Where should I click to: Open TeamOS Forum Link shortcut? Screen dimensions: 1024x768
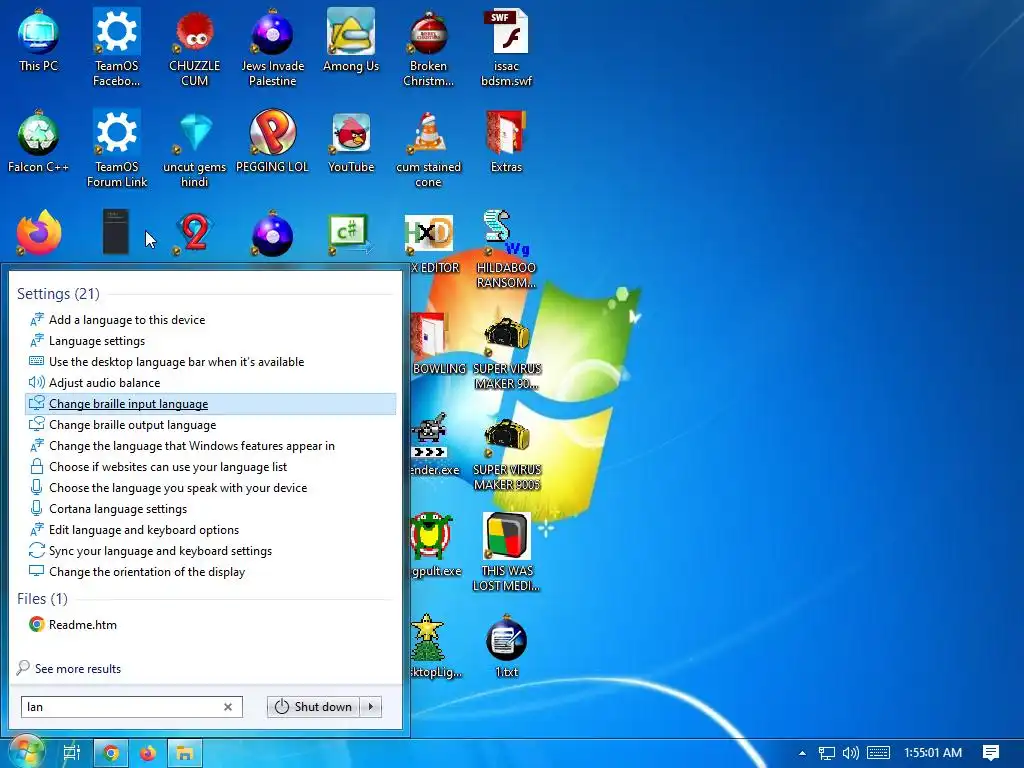116,148
